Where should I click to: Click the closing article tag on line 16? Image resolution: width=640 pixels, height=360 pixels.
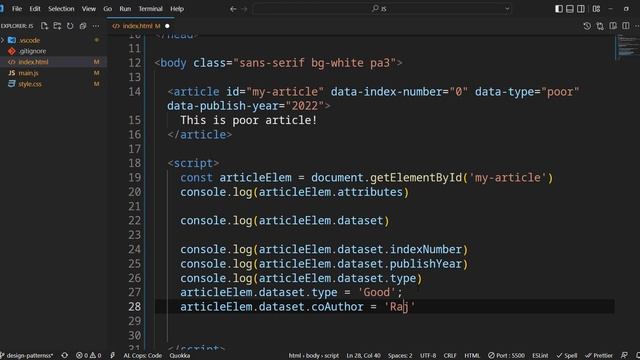tap(200, 135)
